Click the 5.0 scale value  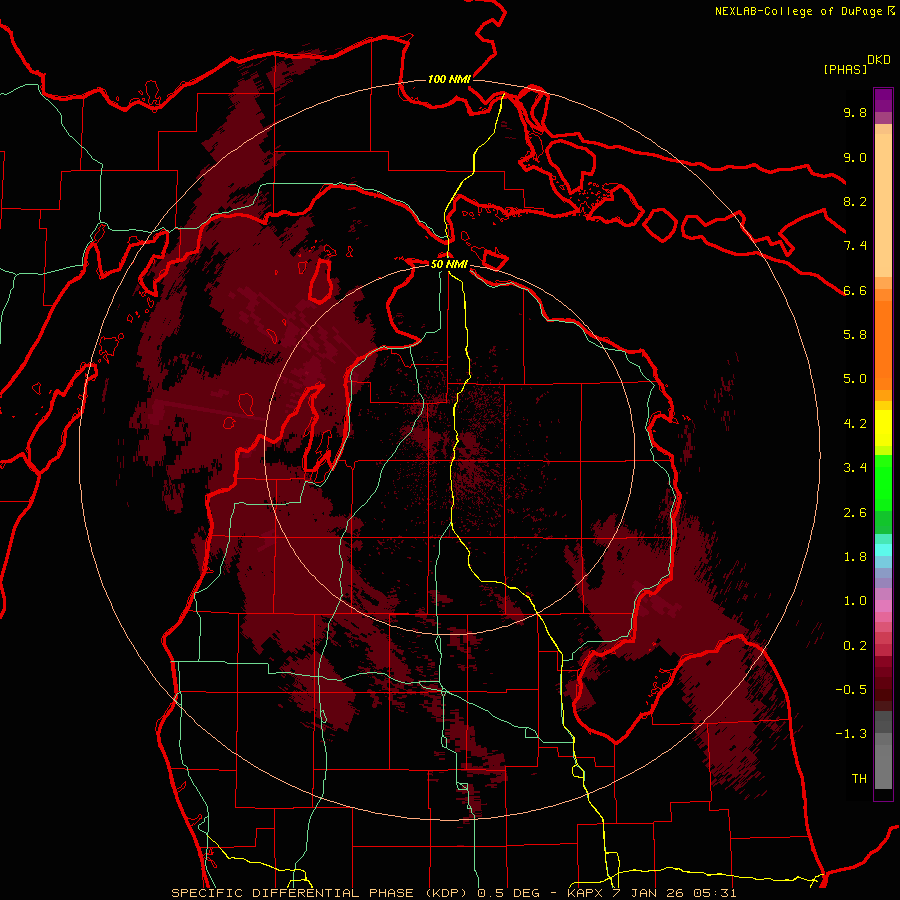click(855, 379)
